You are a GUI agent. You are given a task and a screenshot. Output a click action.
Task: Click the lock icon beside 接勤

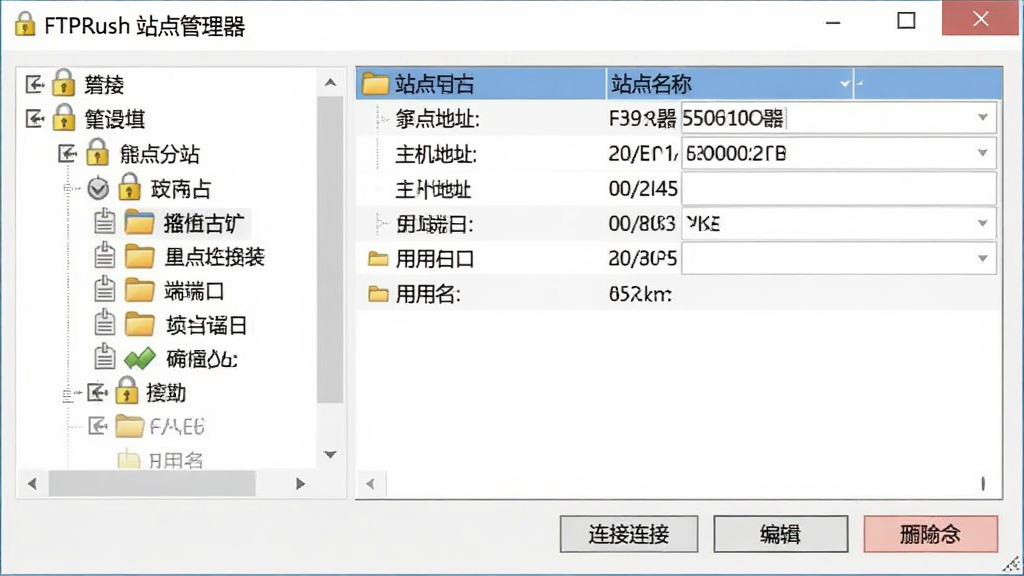(x=127, y=392)
